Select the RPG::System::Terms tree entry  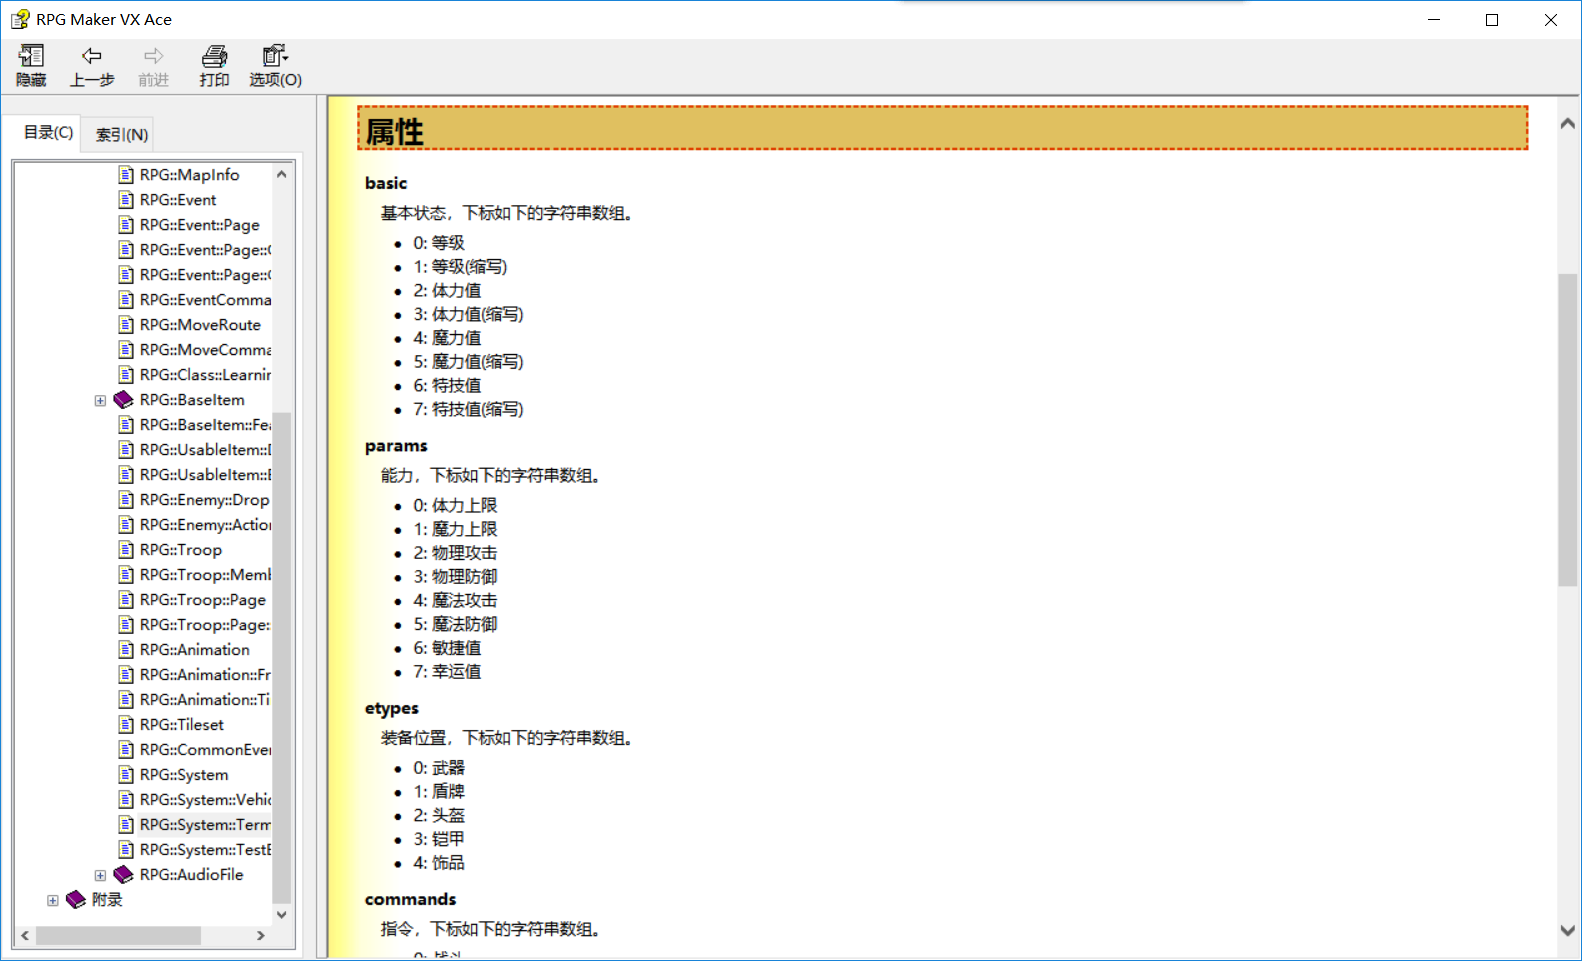205,825
